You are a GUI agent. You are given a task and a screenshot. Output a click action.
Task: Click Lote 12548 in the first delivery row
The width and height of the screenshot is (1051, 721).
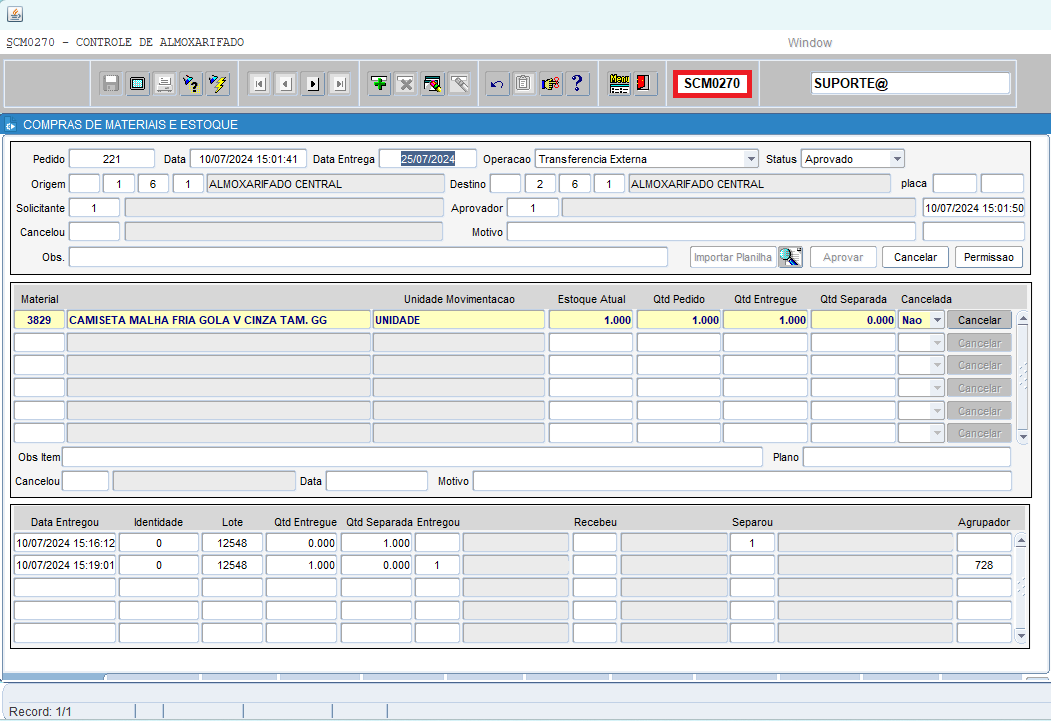tap(232, 543)
